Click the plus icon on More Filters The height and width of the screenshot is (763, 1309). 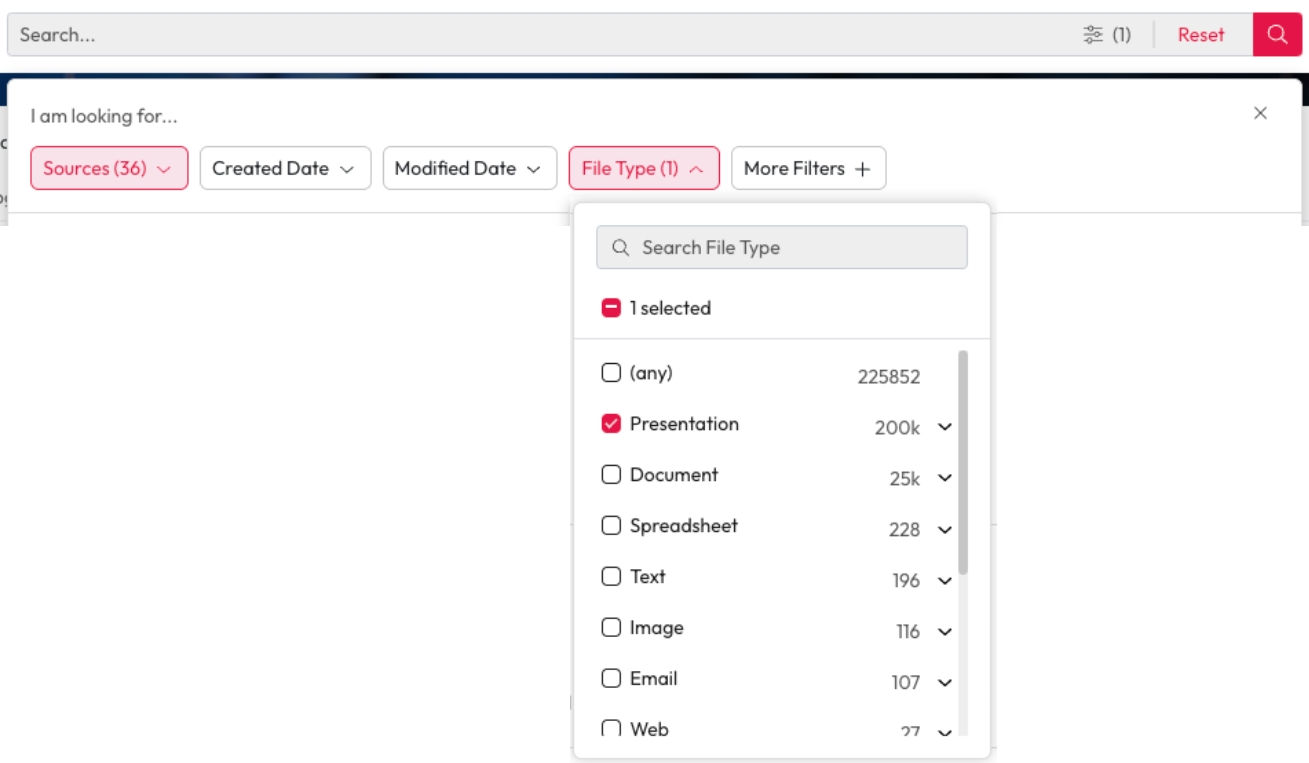tap(862, 169)
